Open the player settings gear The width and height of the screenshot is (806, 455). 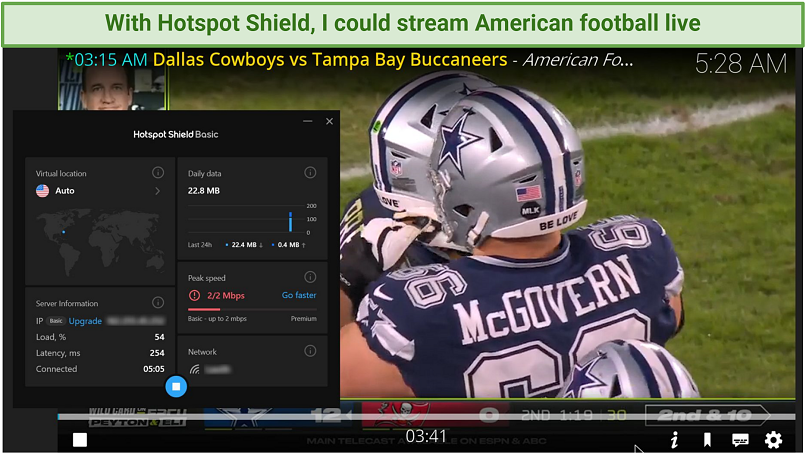(x=773, y=440)
